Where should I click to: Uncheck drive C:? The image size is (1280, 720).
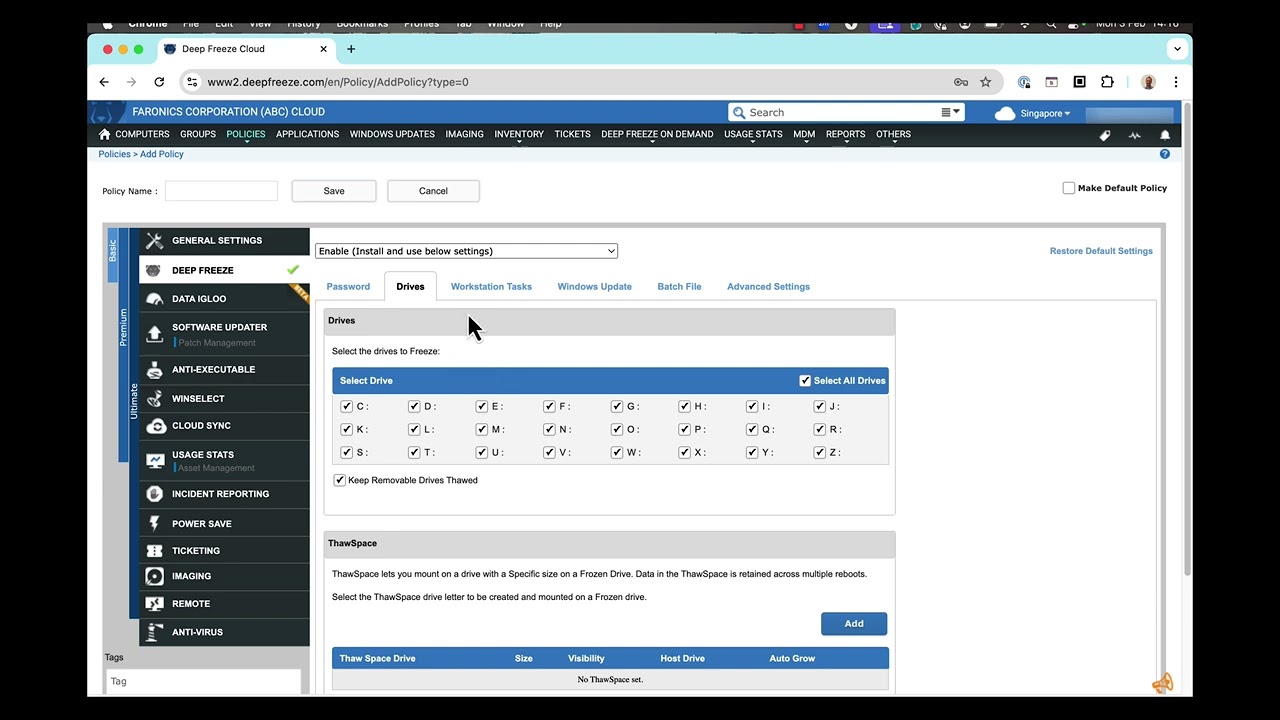click(347, 406)
